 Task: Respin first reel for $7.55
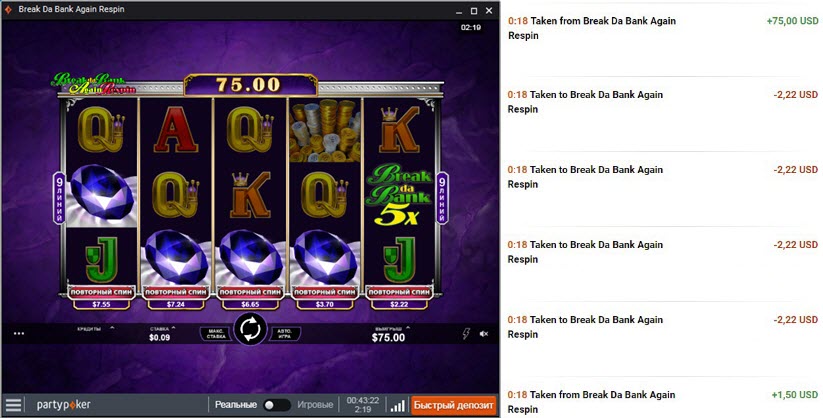(101, 297)
